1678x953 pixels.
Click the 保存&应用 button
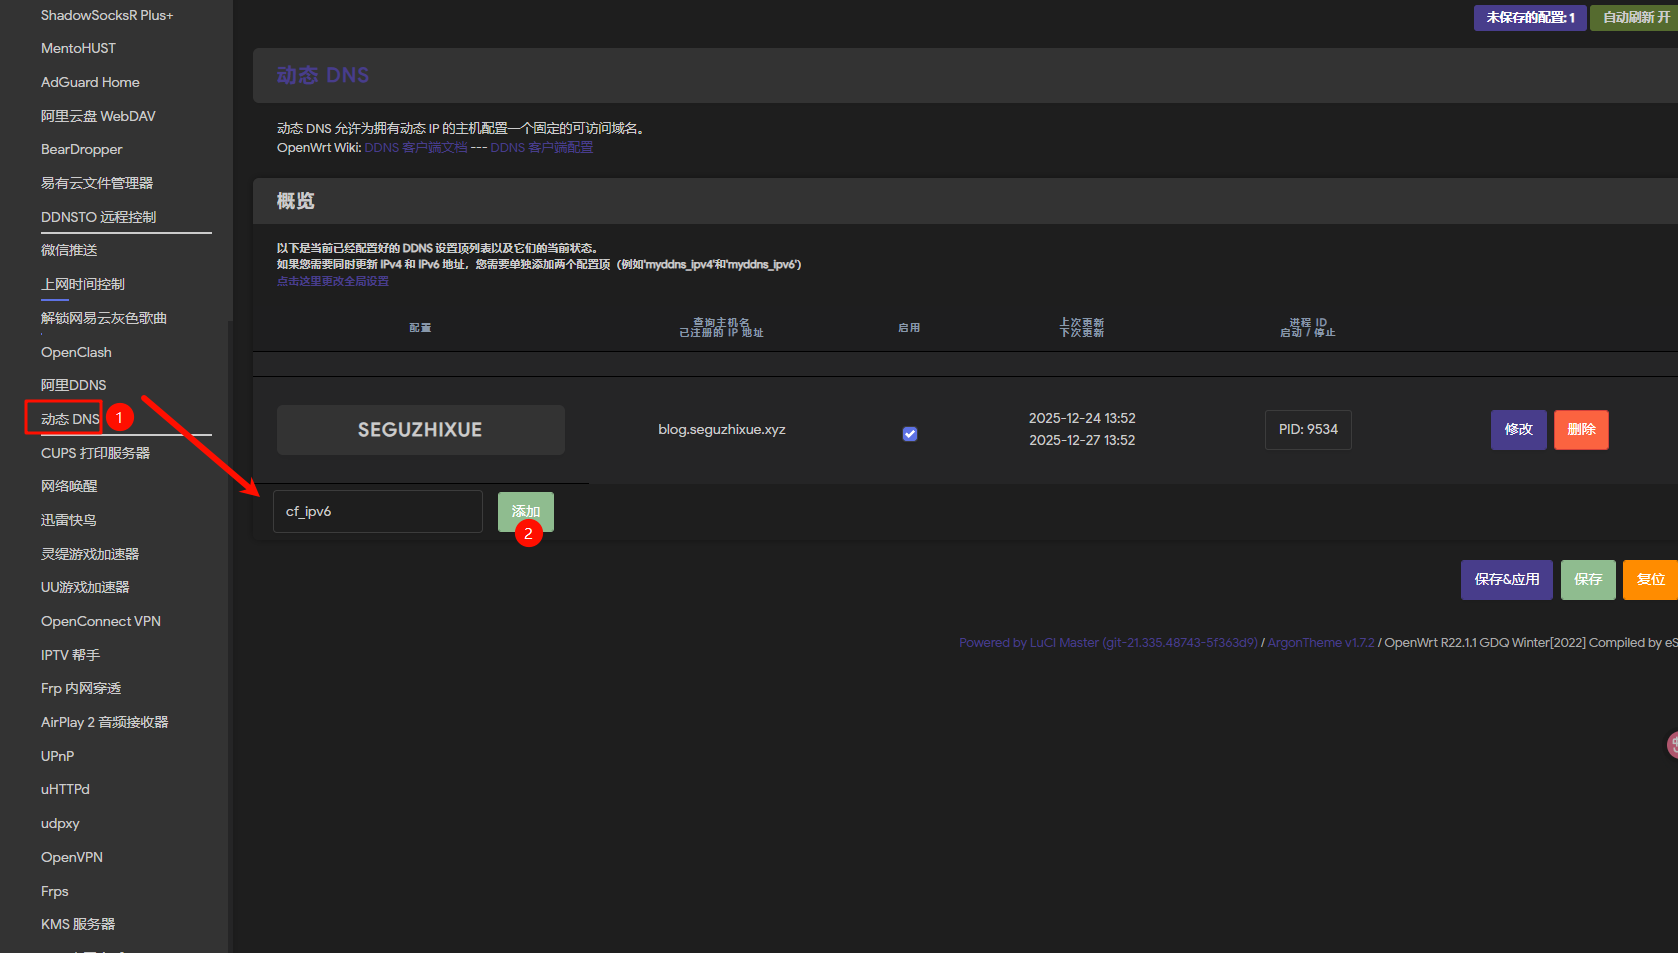[x=1506, y=580]
